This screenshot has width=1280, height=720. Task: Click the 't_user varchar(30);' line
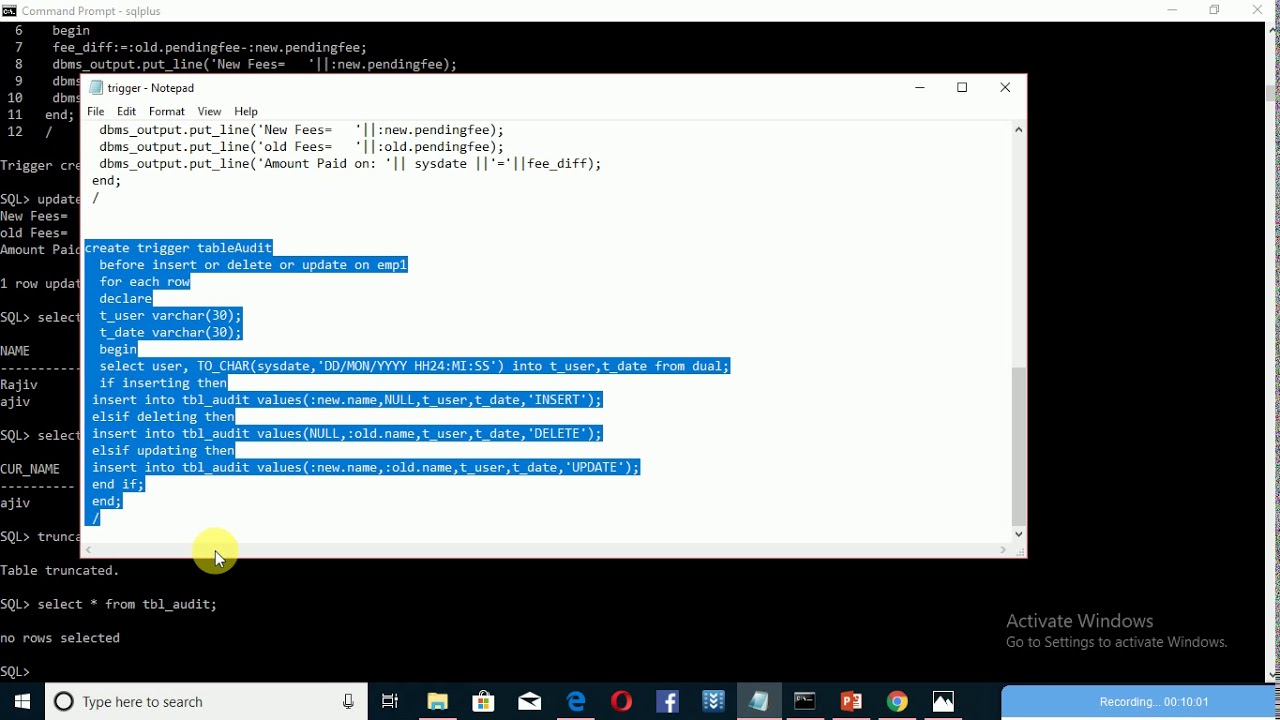(170, 315)
